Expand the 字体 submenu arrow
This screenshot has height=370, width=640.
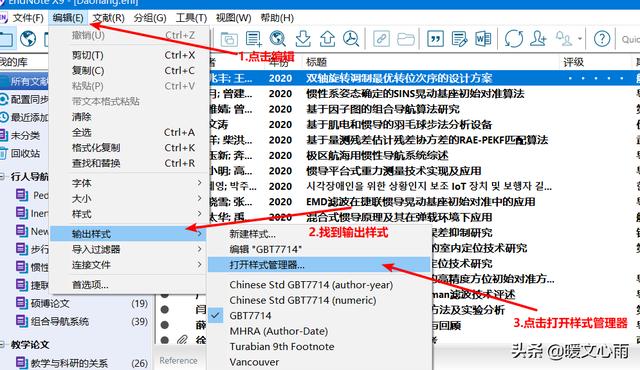(x=200, y=183)
